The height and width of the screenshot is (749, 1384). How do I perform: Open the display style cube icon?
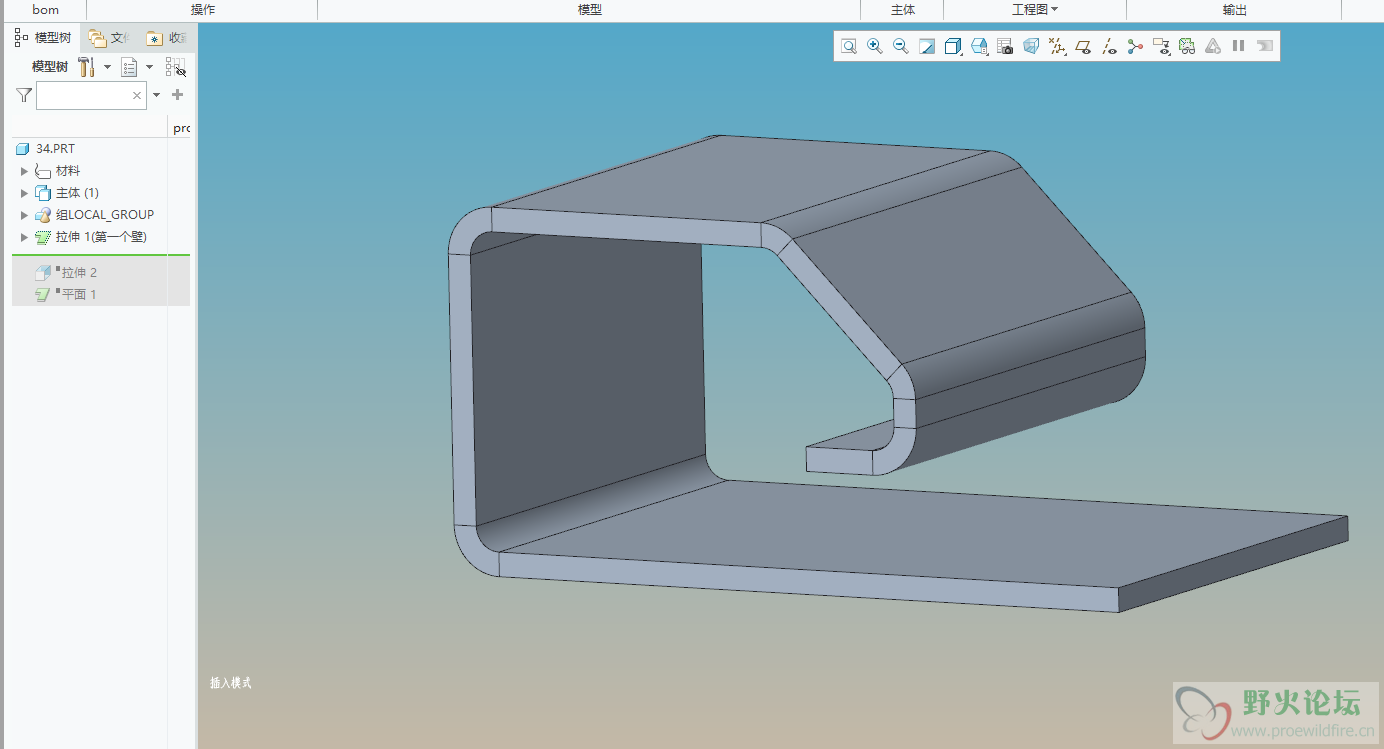click(953, 46)
